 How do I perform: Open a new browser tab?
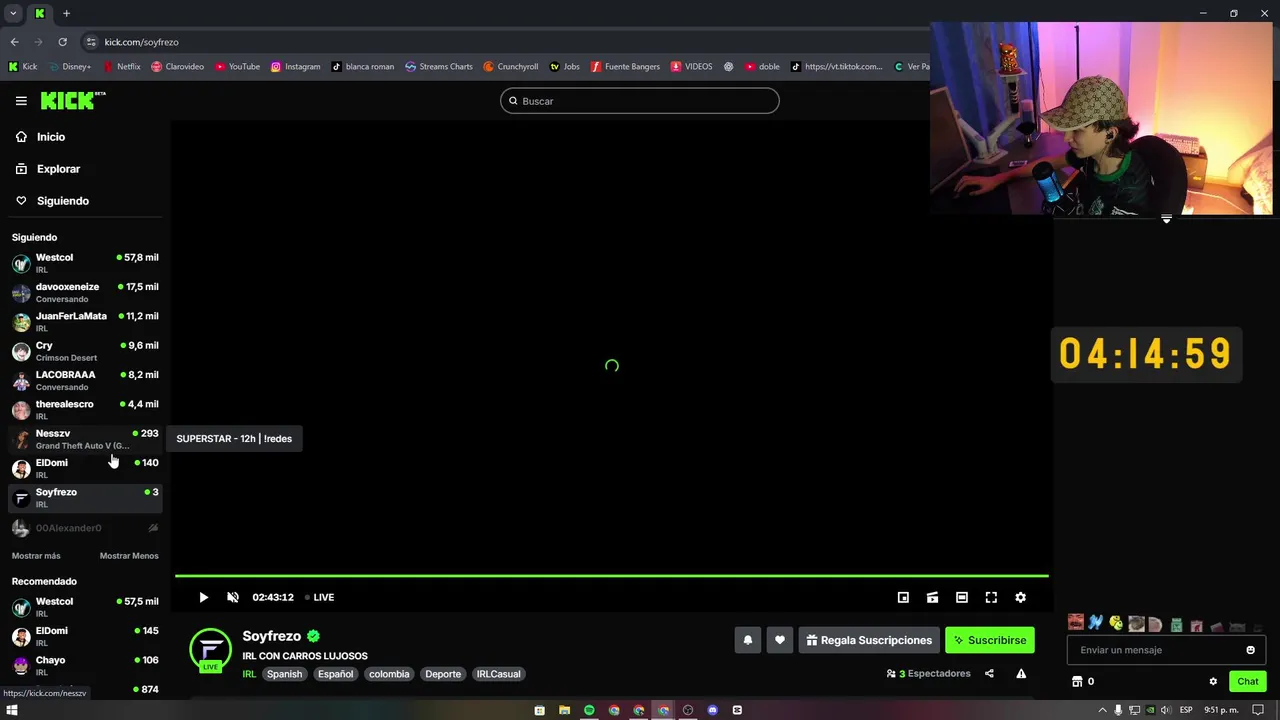click(66, 13)
